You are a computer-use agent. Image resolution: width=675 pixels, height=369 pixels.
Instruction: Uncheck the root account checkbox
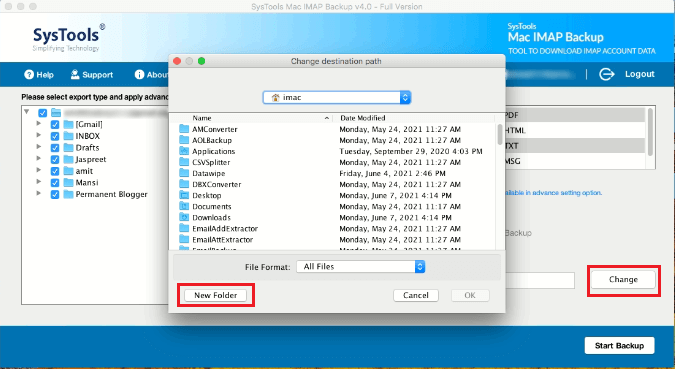43,113
